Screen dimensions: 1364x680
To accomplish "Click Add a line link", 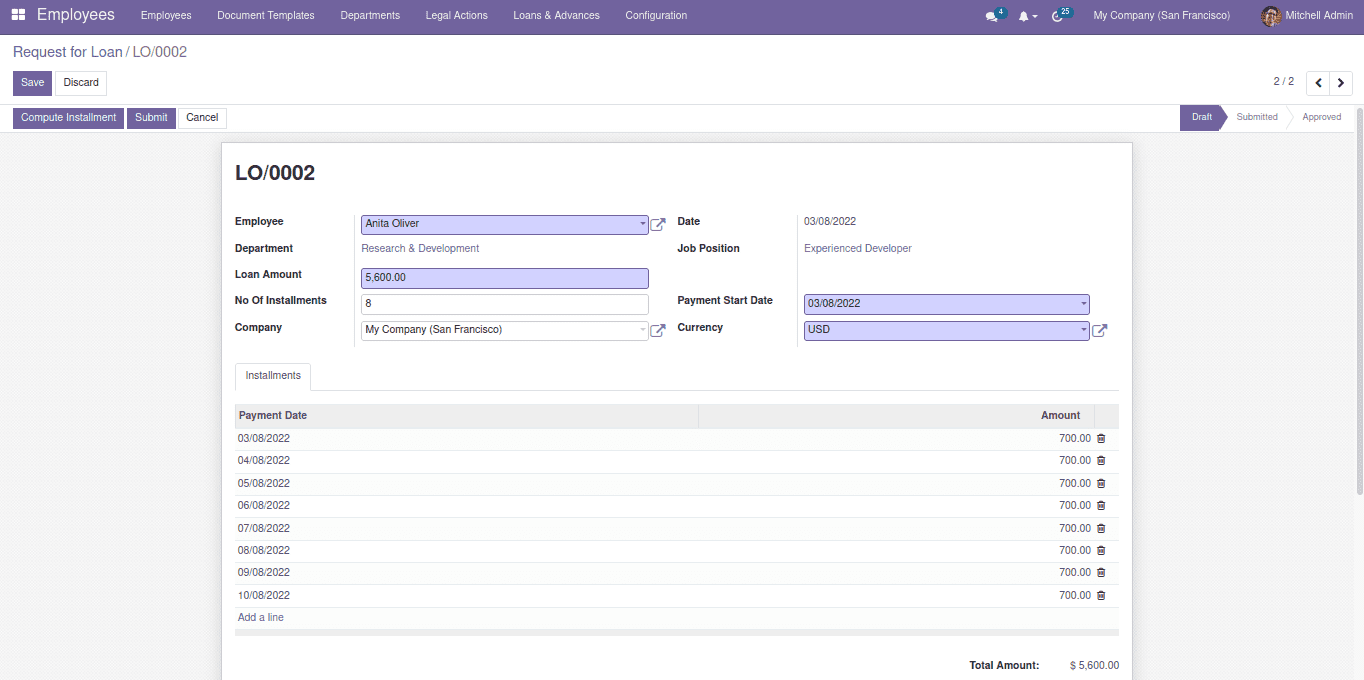I will [x=261, y=618].
